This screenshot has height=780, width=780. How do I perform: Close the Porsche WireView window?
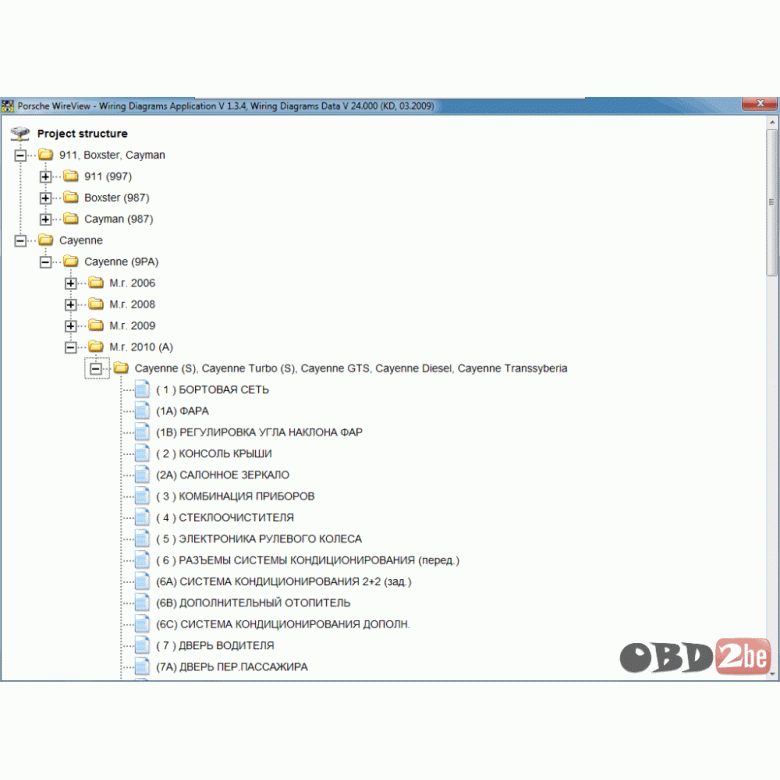[x=760, y=103]
